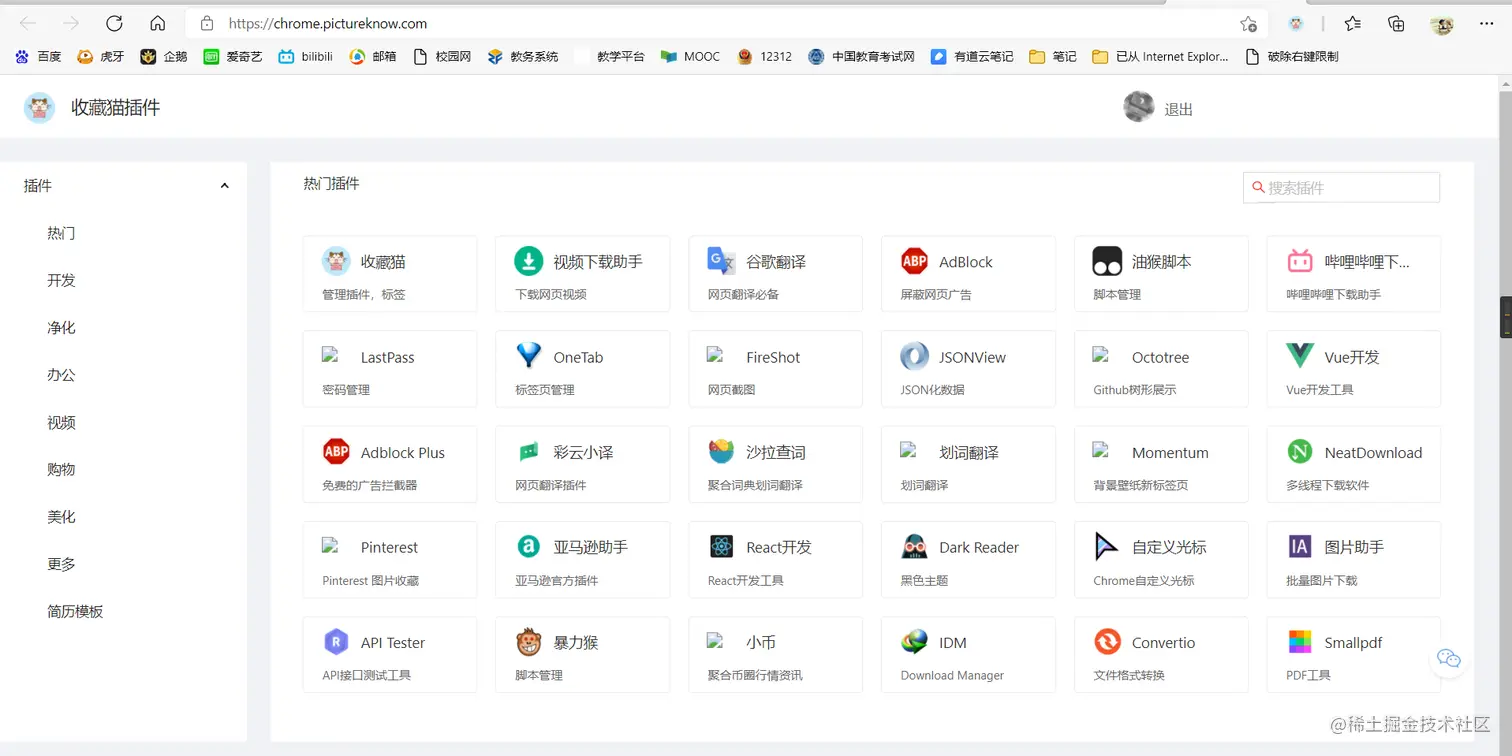Select the green 彩云小译 icon
The height and width of the screenshot is (756, 1512).
[528, 452]
